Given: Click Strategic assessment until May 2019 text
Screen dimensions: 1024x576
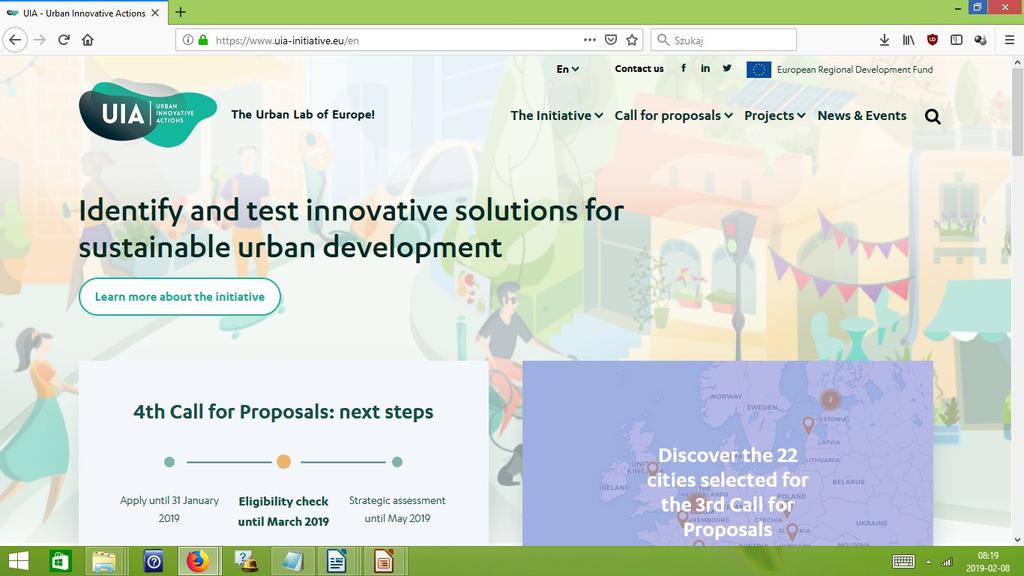Looking at the screenshot, I should [x=397, y=509].
